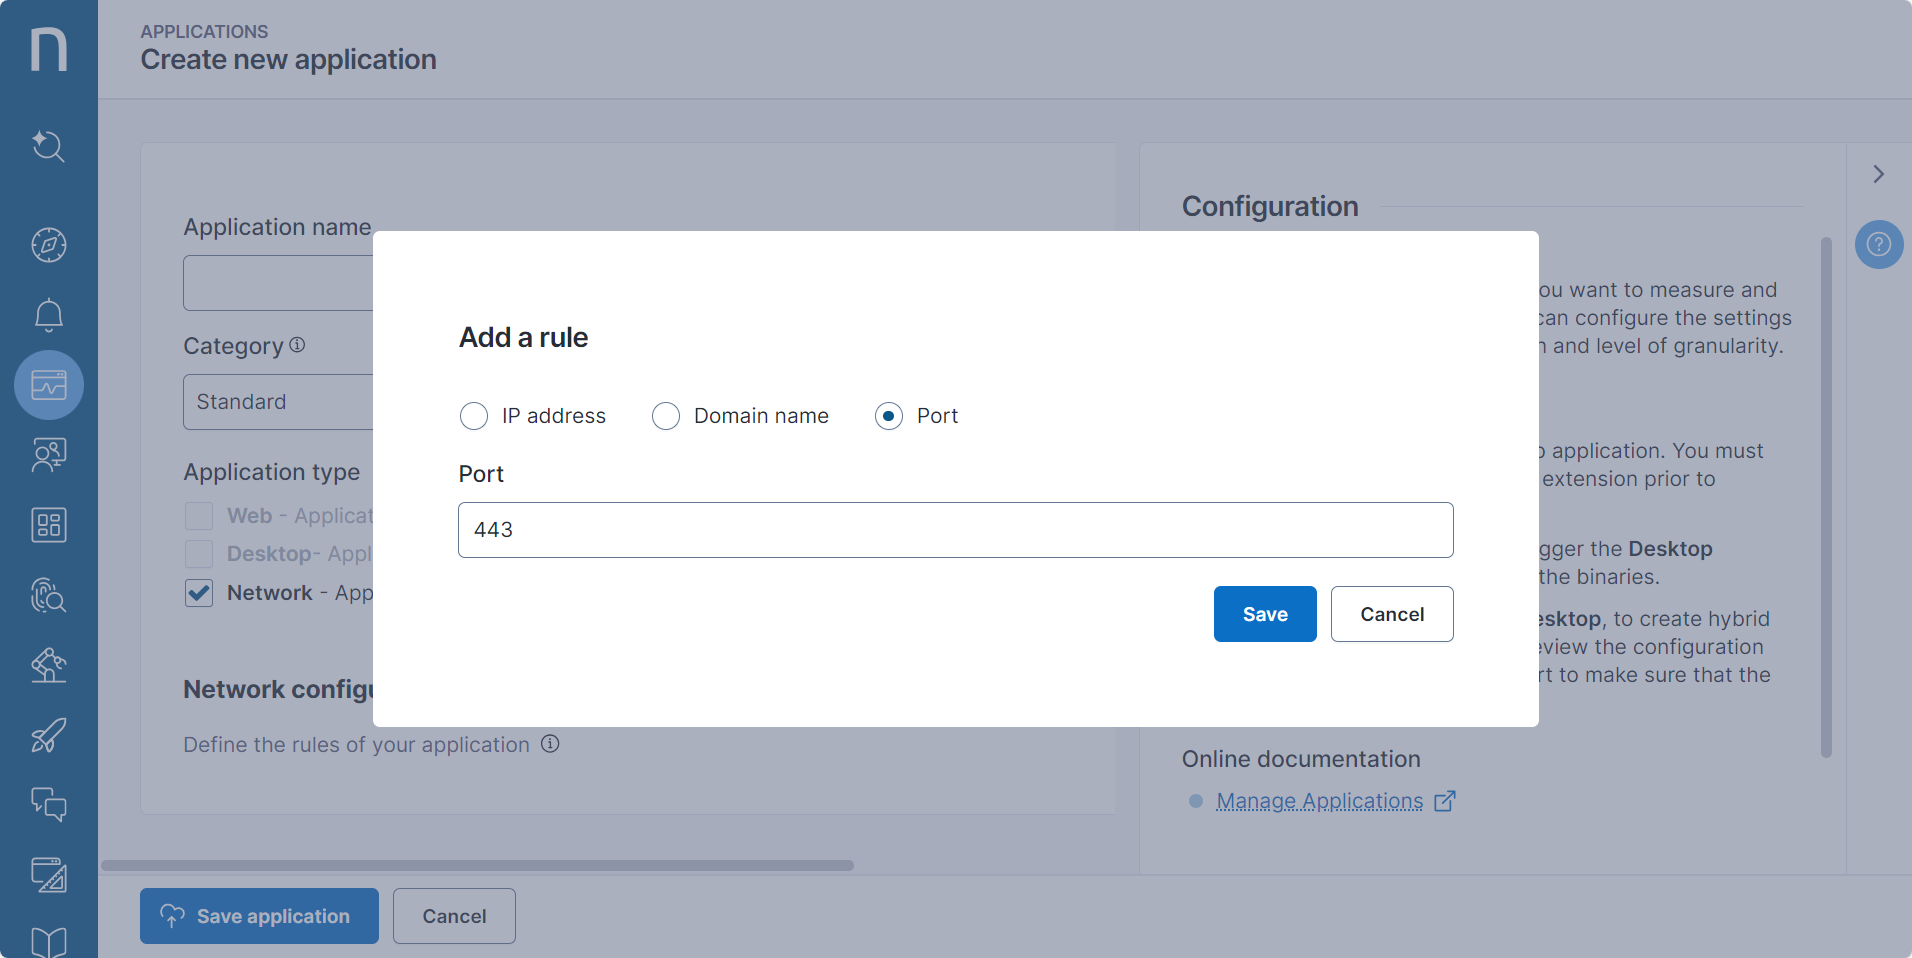
Task: Click Cancel in Add a rule dialog
Action: coord(1391,614)
